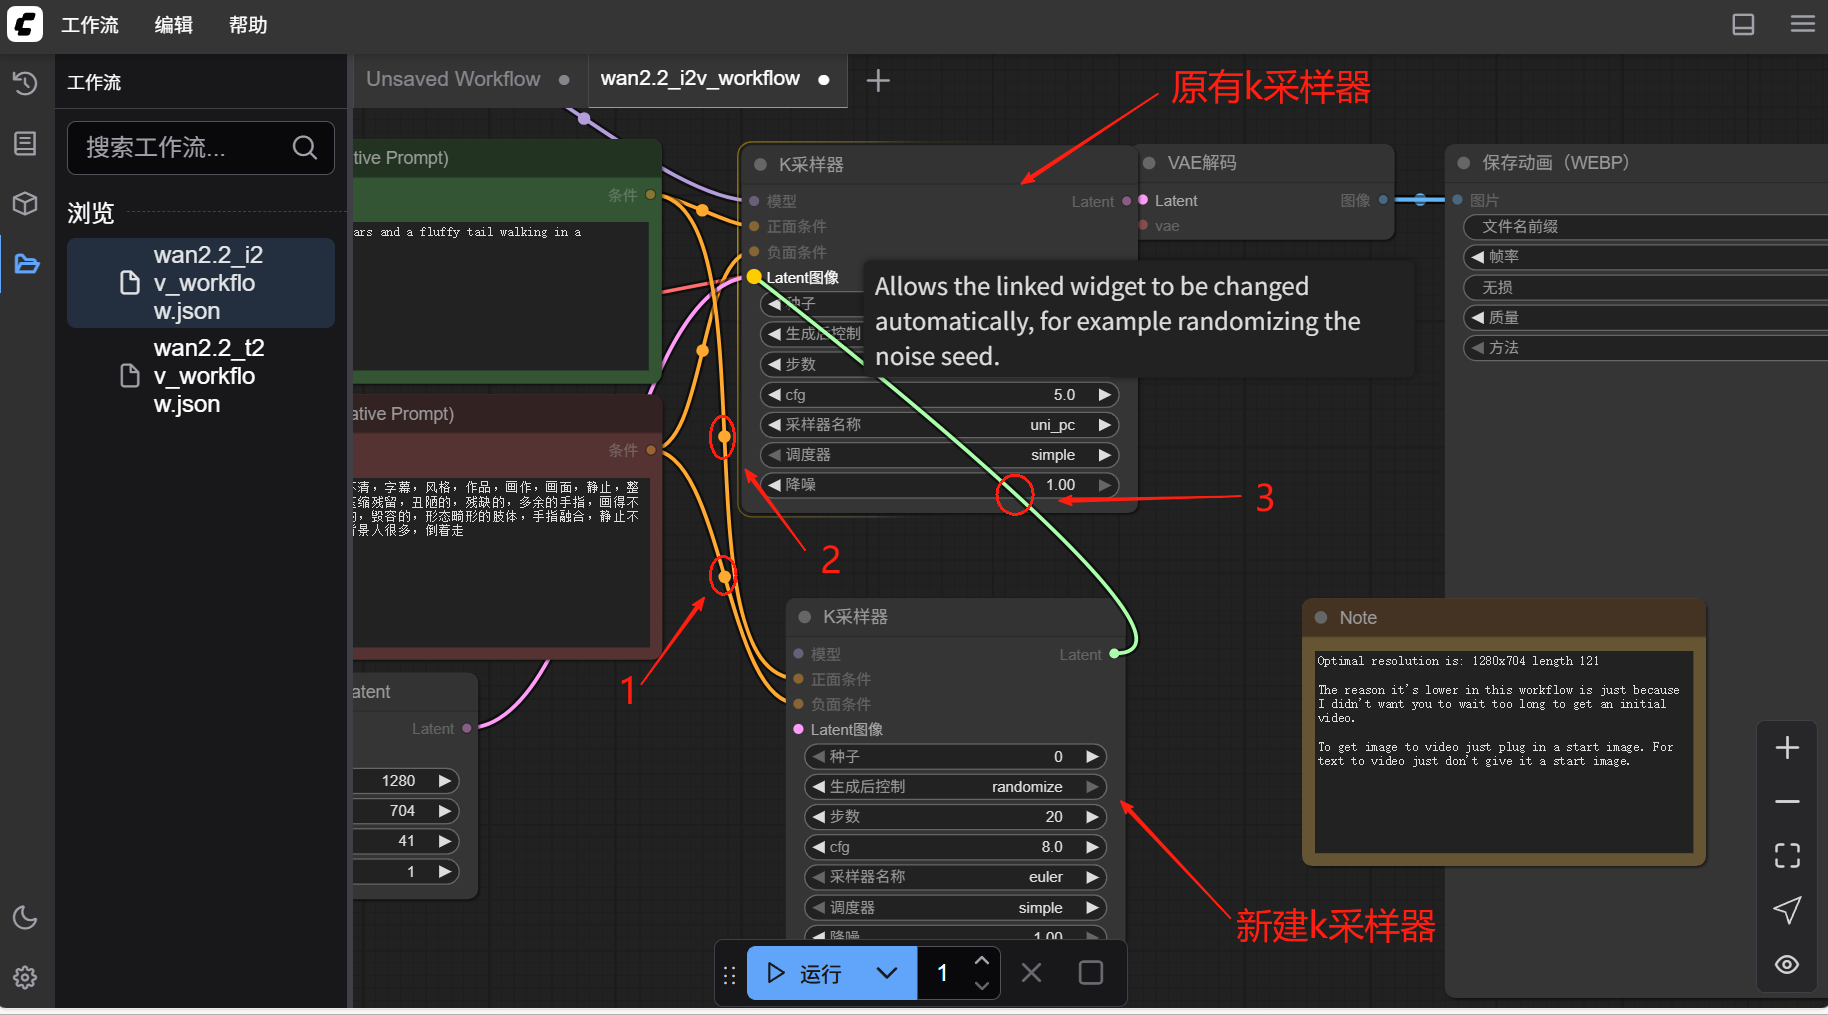Open scheduler dropdown in the new K sampler

tap(954, 907)
